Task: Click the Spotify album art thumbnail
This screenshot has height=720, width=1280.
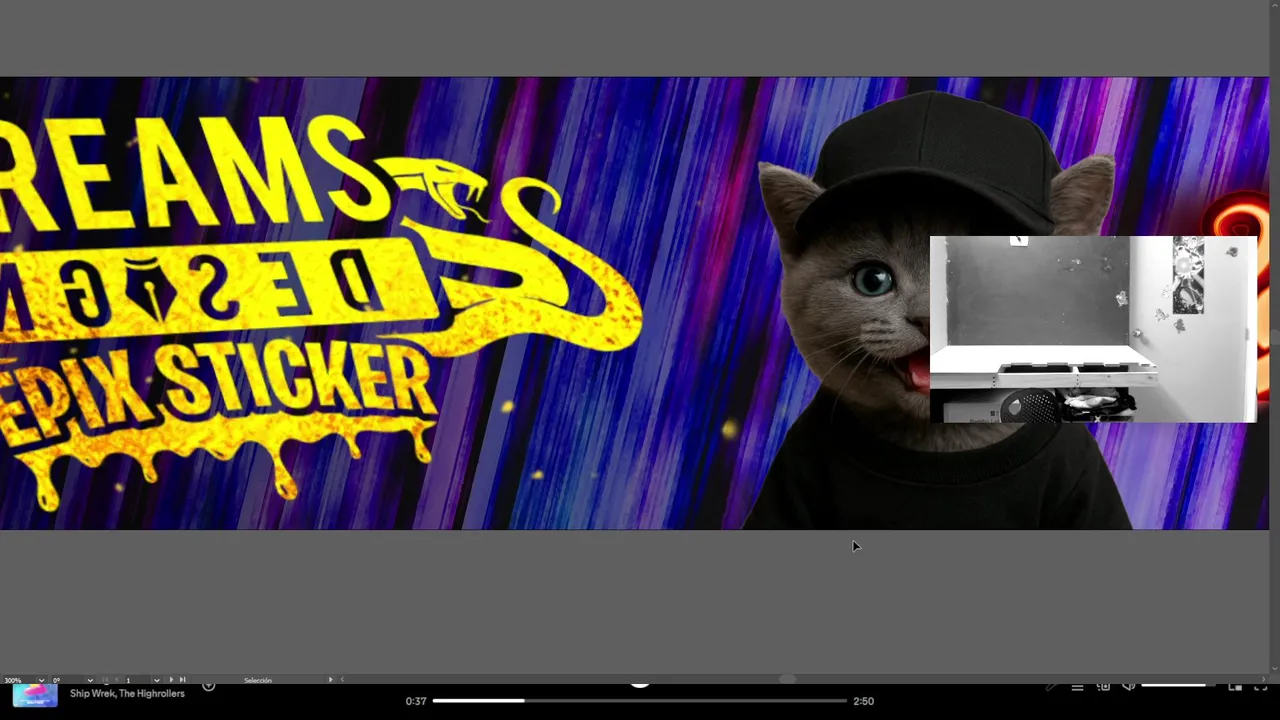Action: pos(35,695)
